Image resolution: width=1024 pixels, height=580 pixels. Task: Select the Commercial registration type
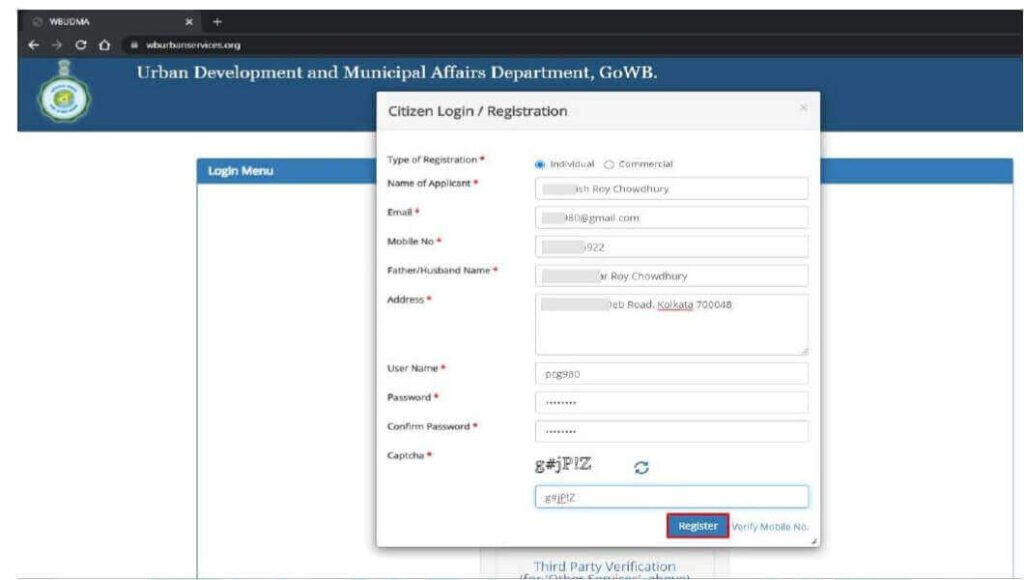coord(609,165)
